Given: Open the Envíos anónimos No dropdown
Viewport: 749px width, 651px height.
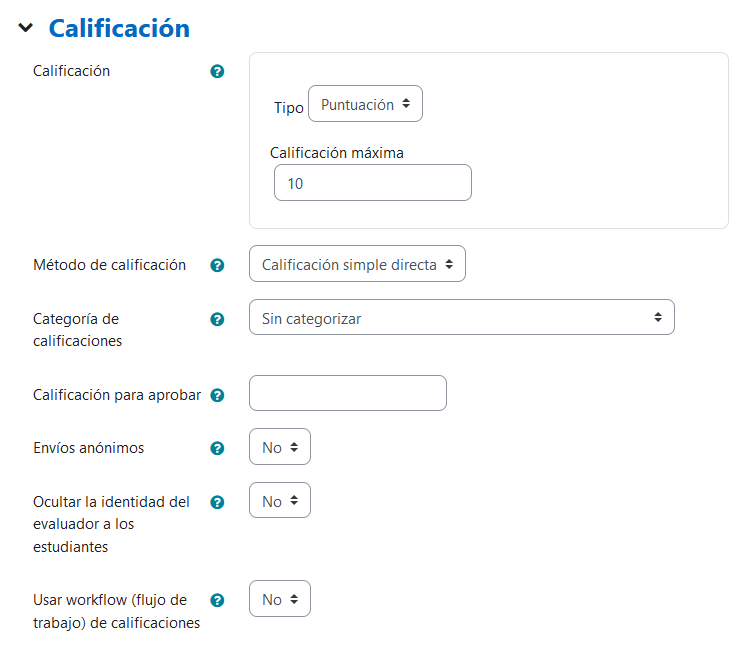Looking at the screenshot, I should pyautogui.click(x=280, y=447).
